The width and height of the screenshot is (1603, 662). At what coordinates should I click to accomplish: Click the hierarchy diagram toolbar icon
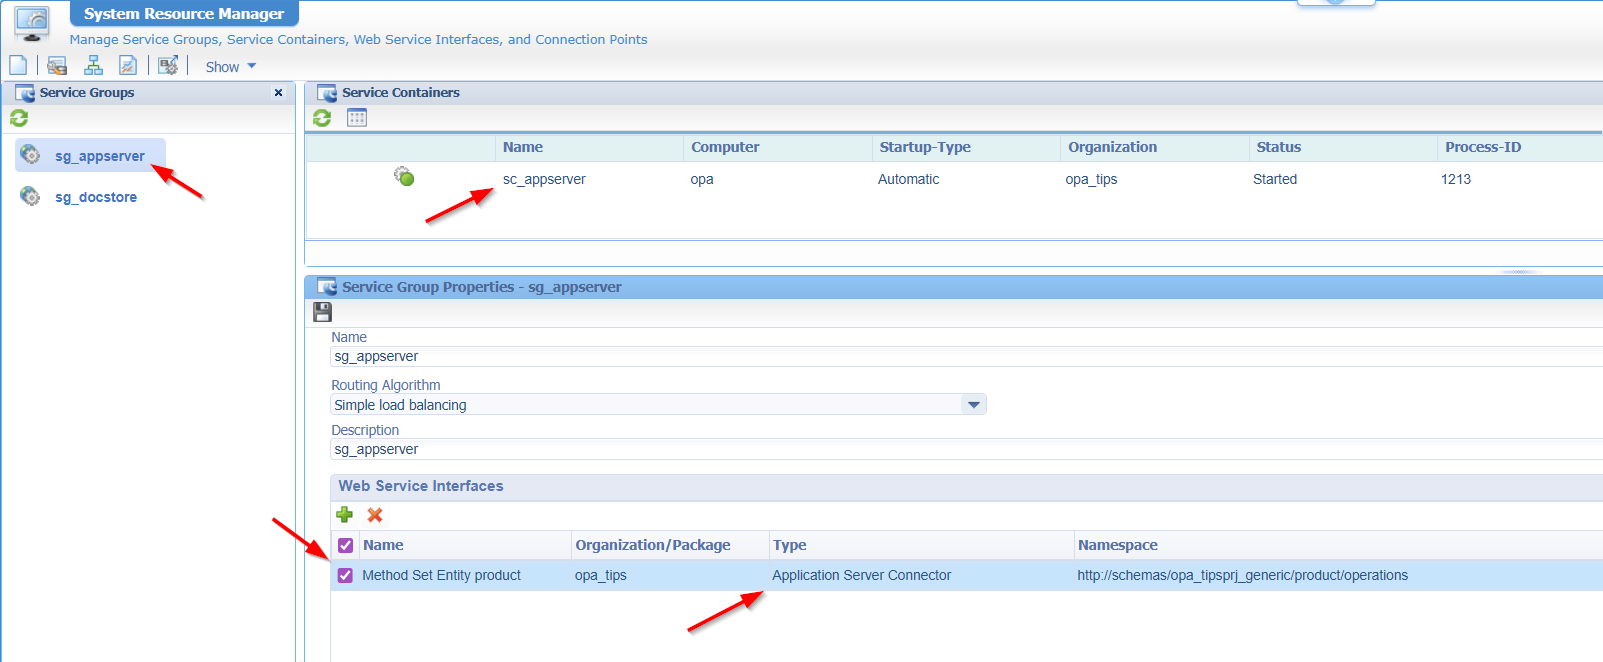93,66
